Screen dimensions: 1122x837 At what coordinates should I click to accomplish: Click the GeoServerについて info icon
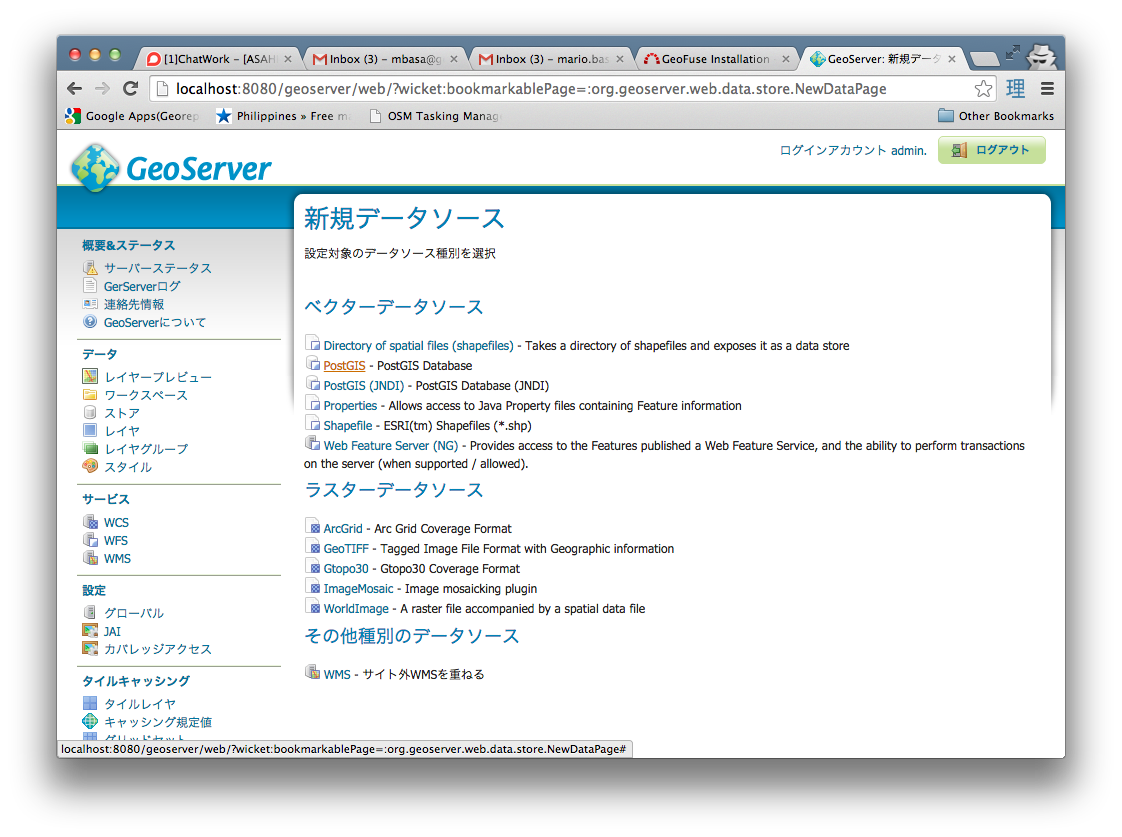(x=90, y=322)
